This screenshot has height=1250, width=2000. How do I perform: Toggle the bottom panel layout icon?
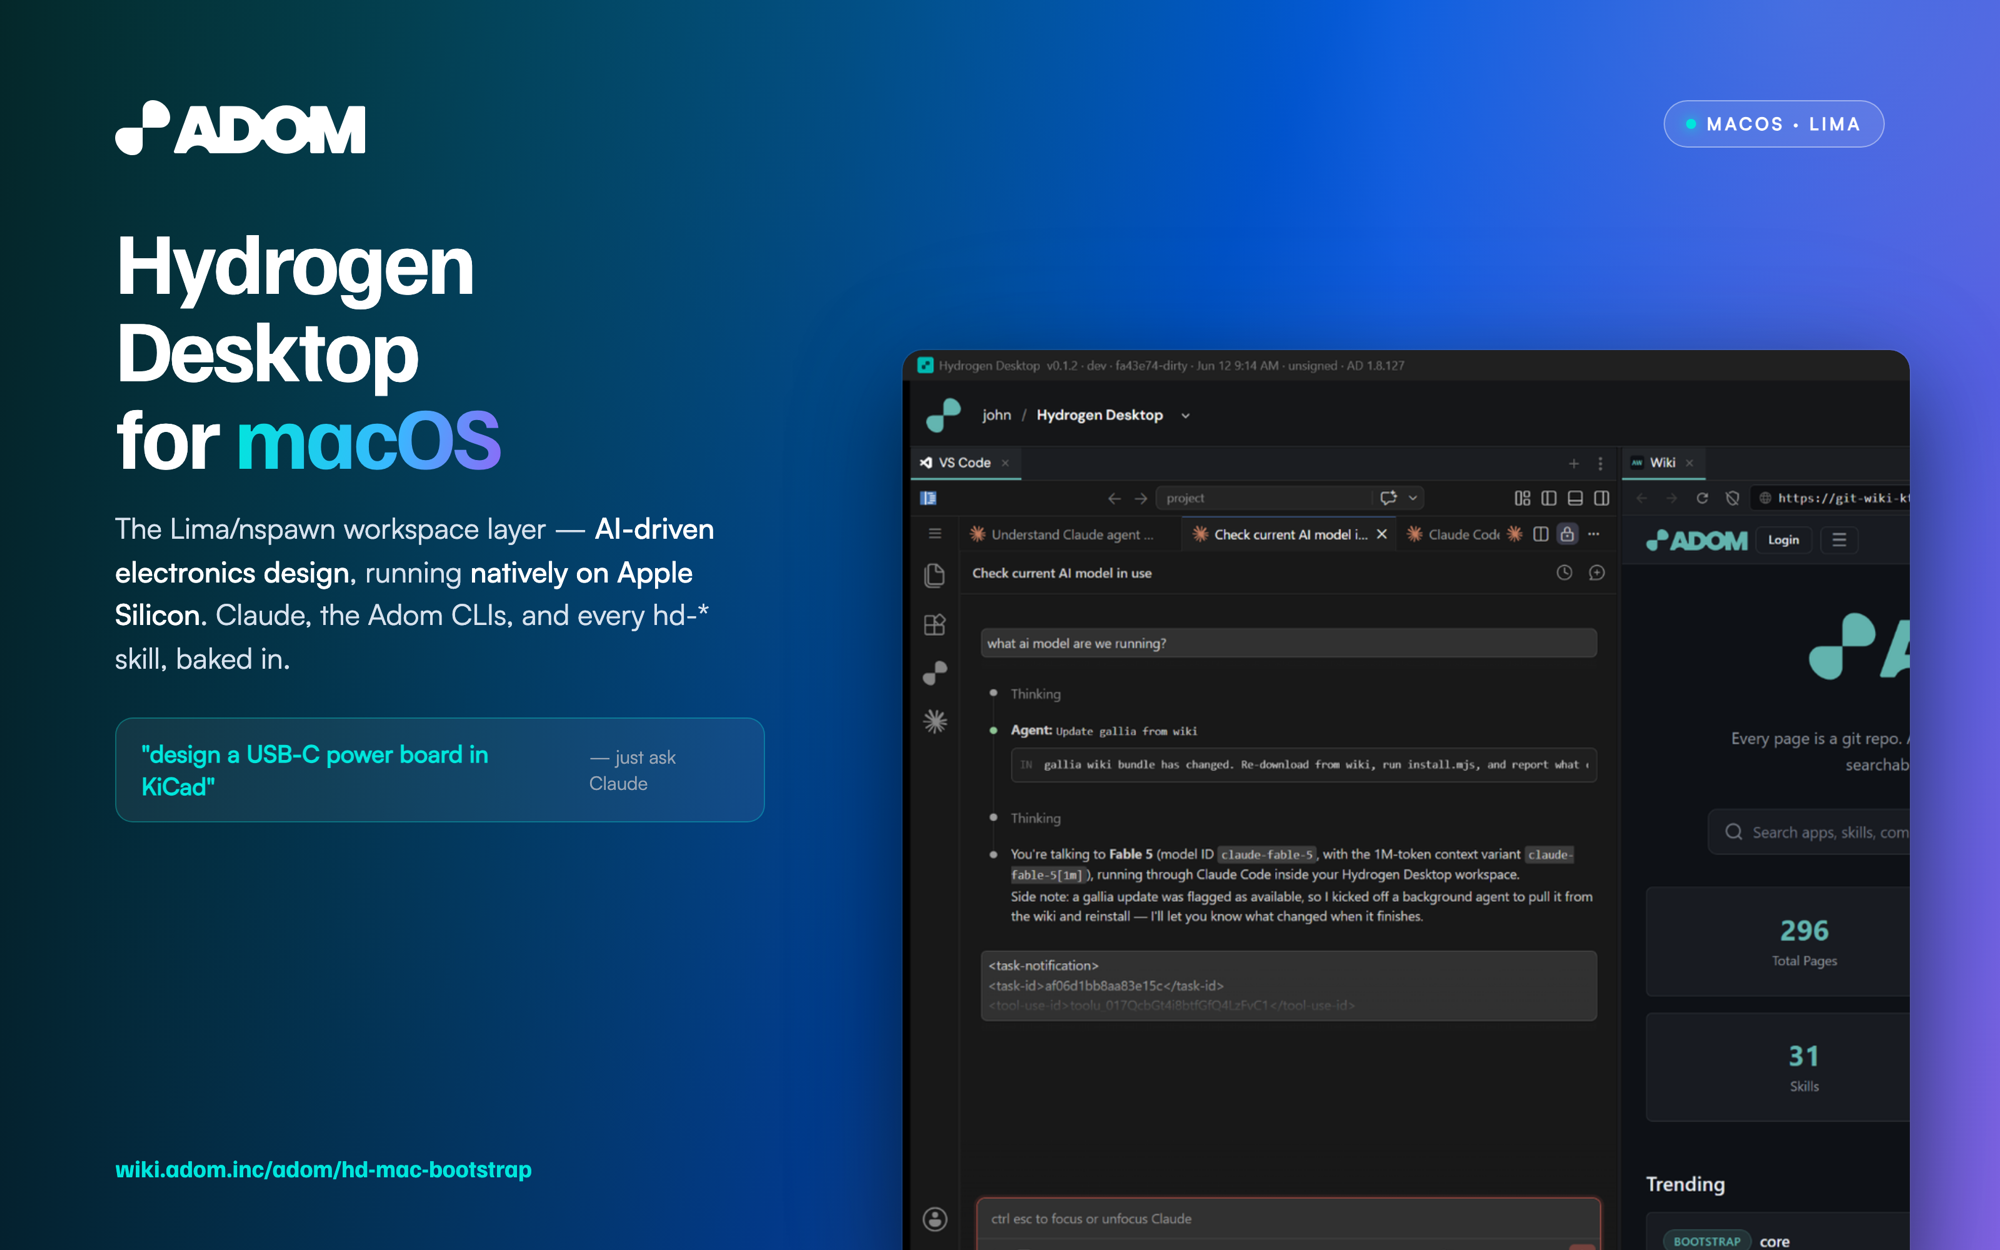(1575, 498)
